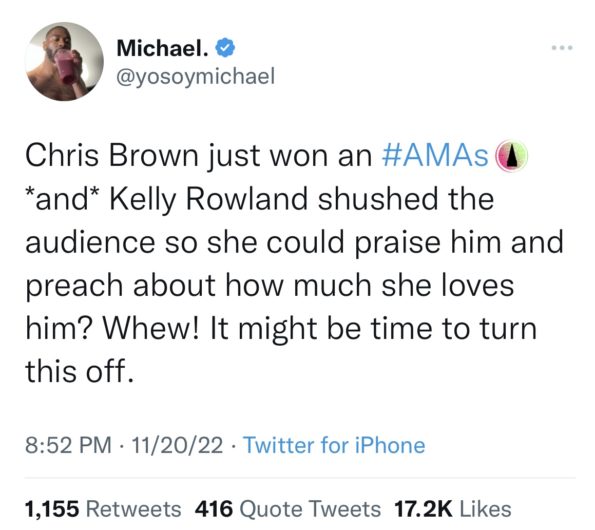Click the tweet text mentioning Kelly Rowland
This screenshot has height=530, width=595.
[294, 263]
